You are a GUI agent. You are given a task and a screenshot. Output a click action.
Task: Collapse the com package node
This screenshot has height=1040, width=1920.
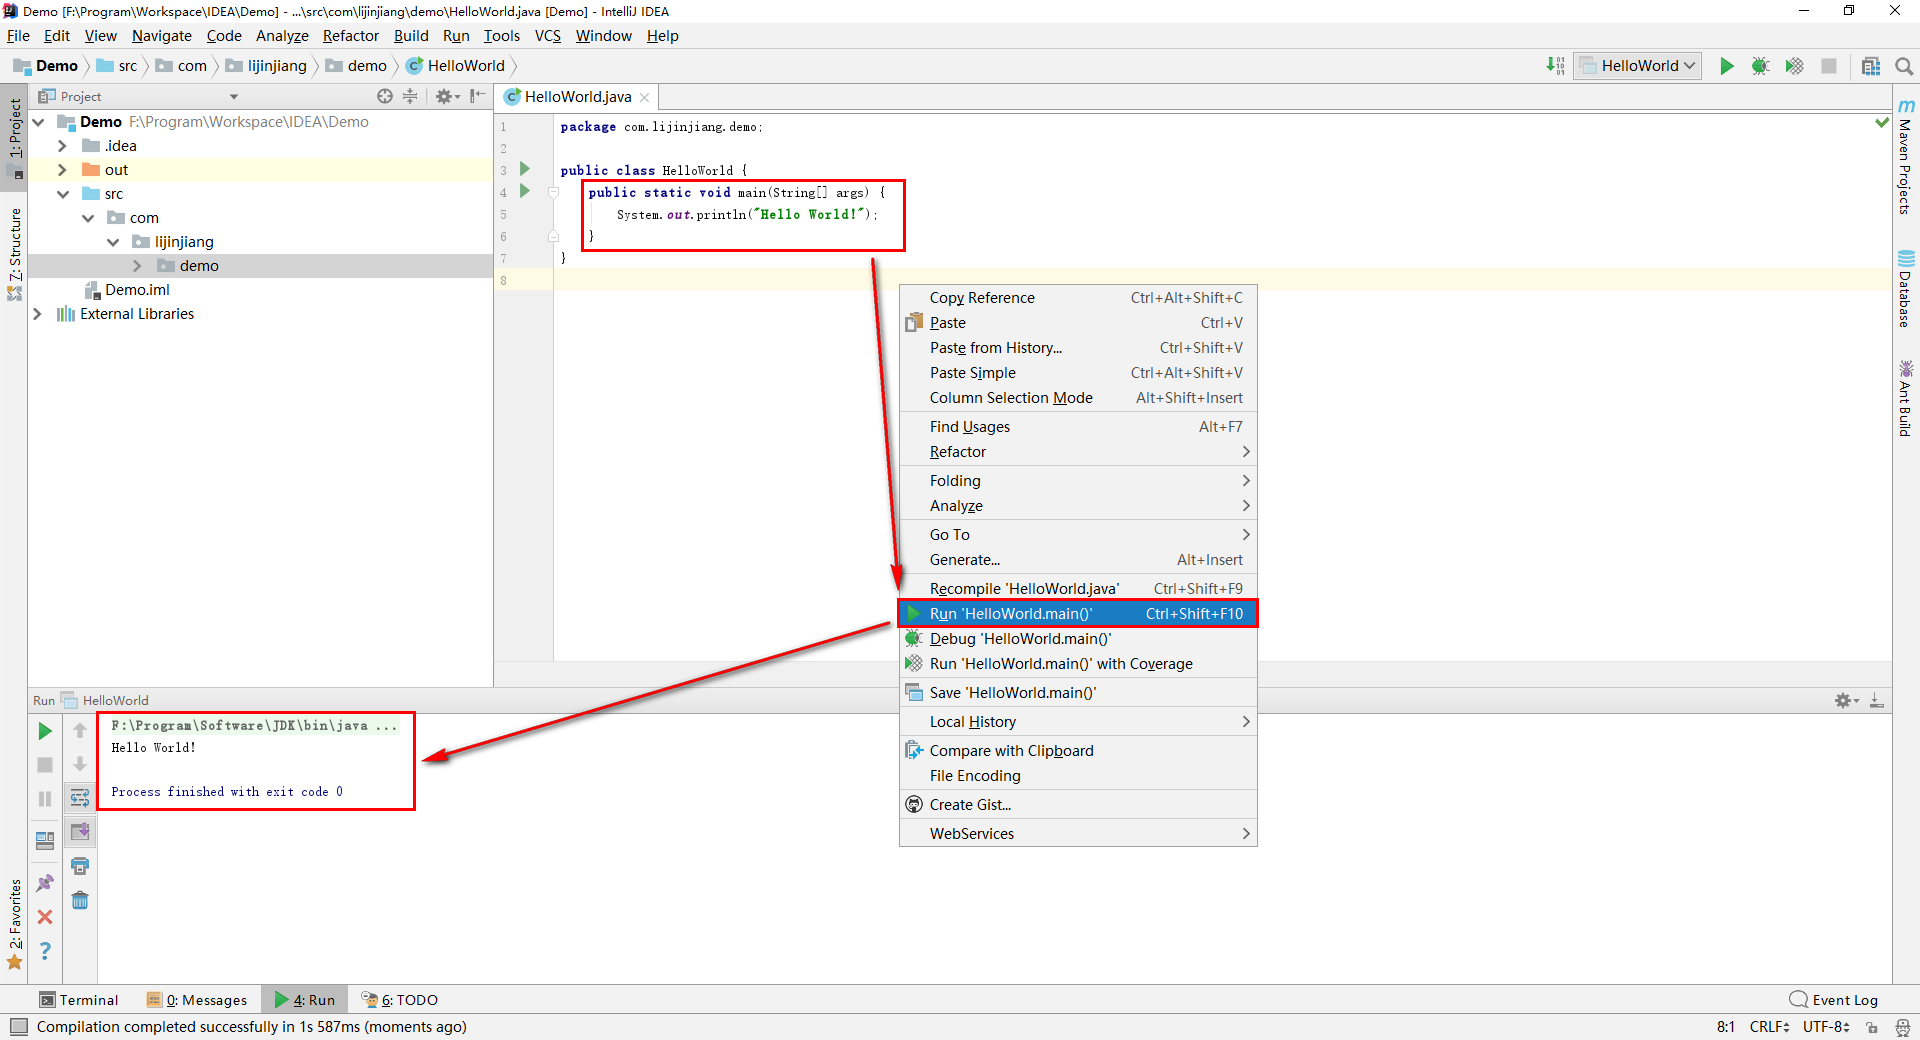[88, 218]
